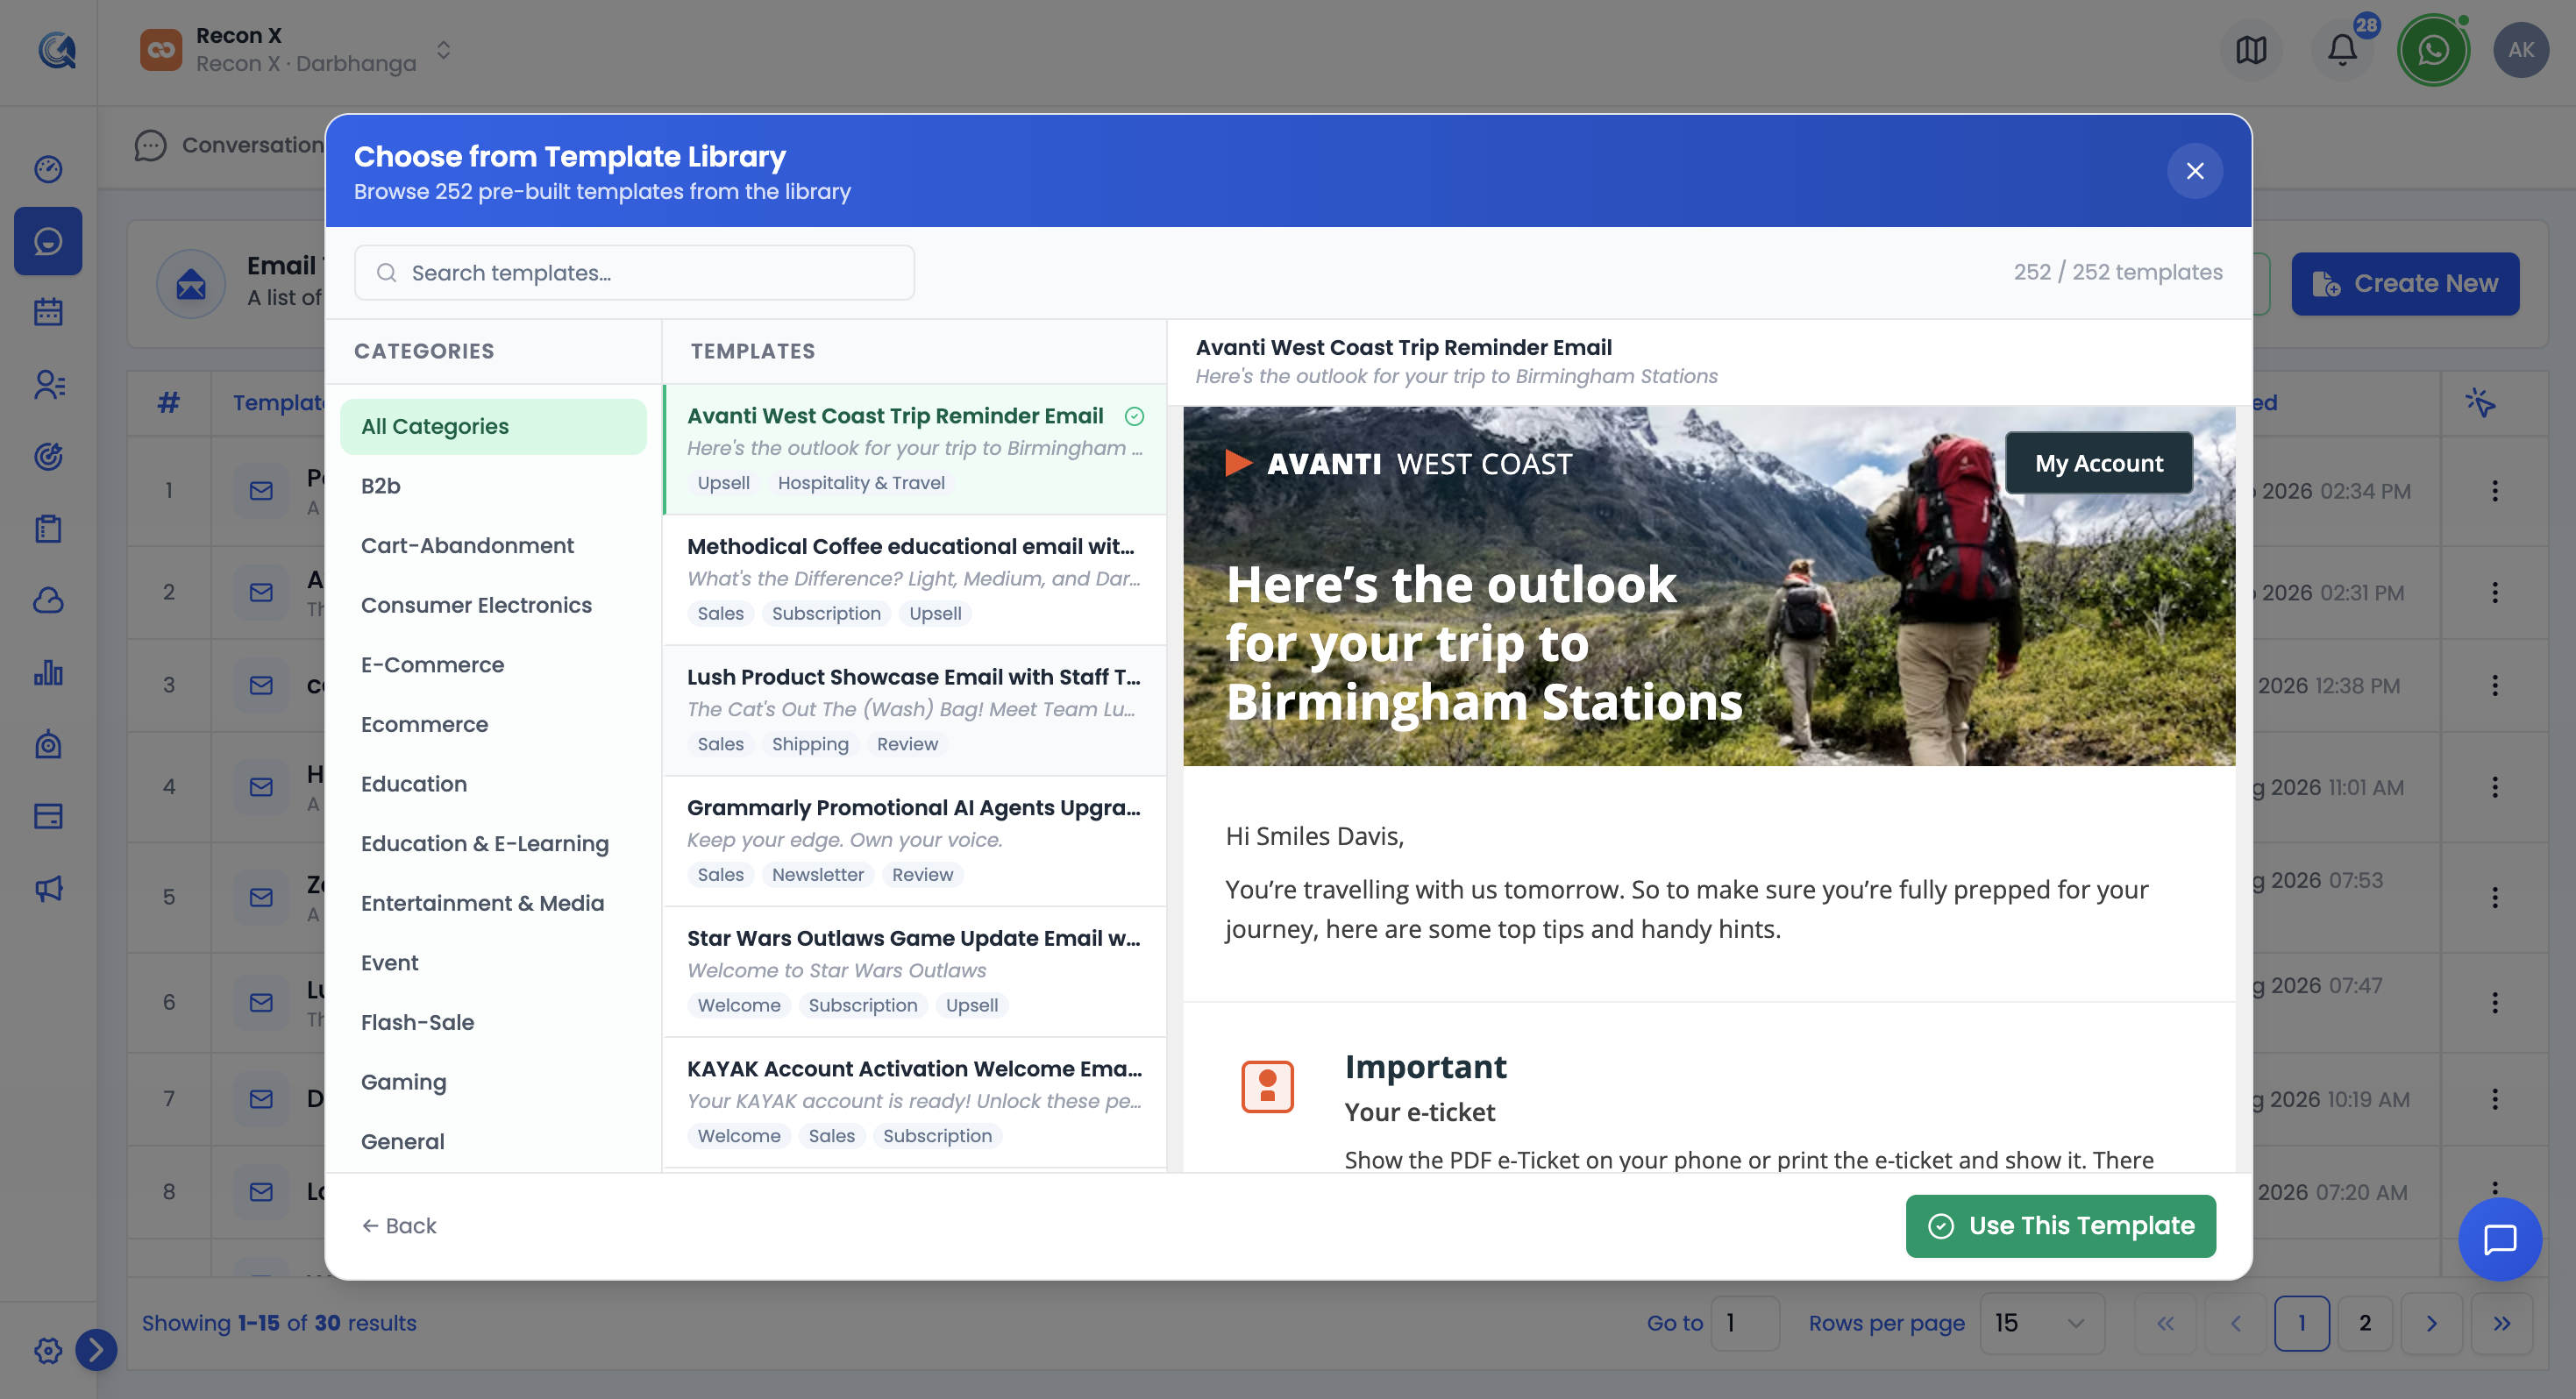This screenshot has height=1399, width=2576.
Task: Open the floating chat support bubble
Action: click(x=2500, y=1239)
